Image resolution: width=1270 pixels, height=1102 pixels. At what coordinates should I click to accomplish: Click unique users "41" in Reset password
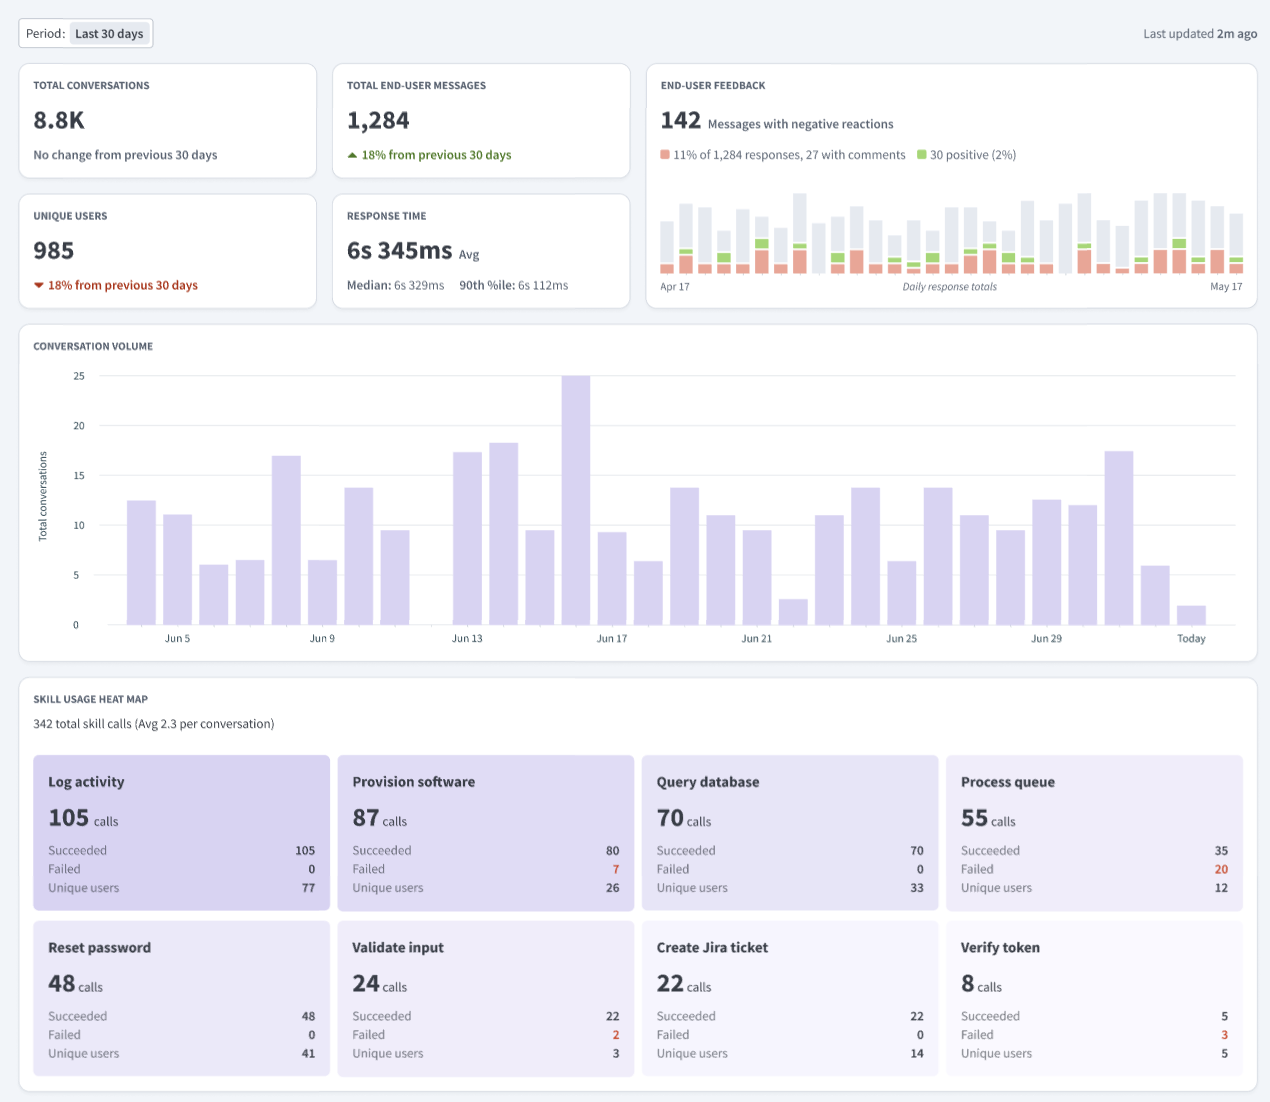pos(308,1054)
